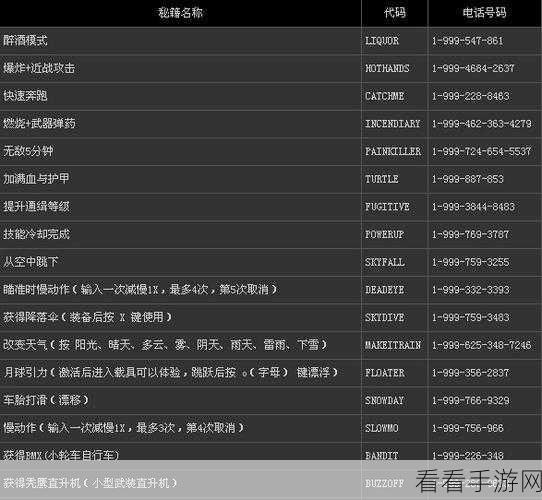
Task: Click the phone number in the FUGITIVE row
Action: [x=473, y=207]
